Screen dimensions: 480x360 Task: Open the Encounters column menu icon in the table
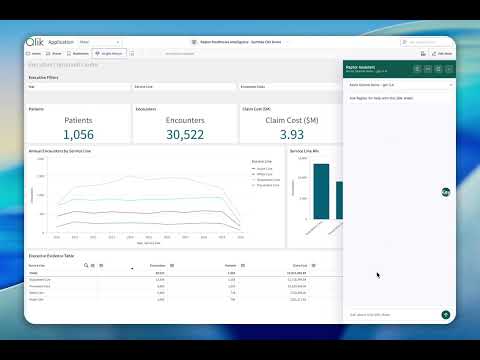pyautogui.click(x=172, y=266)
